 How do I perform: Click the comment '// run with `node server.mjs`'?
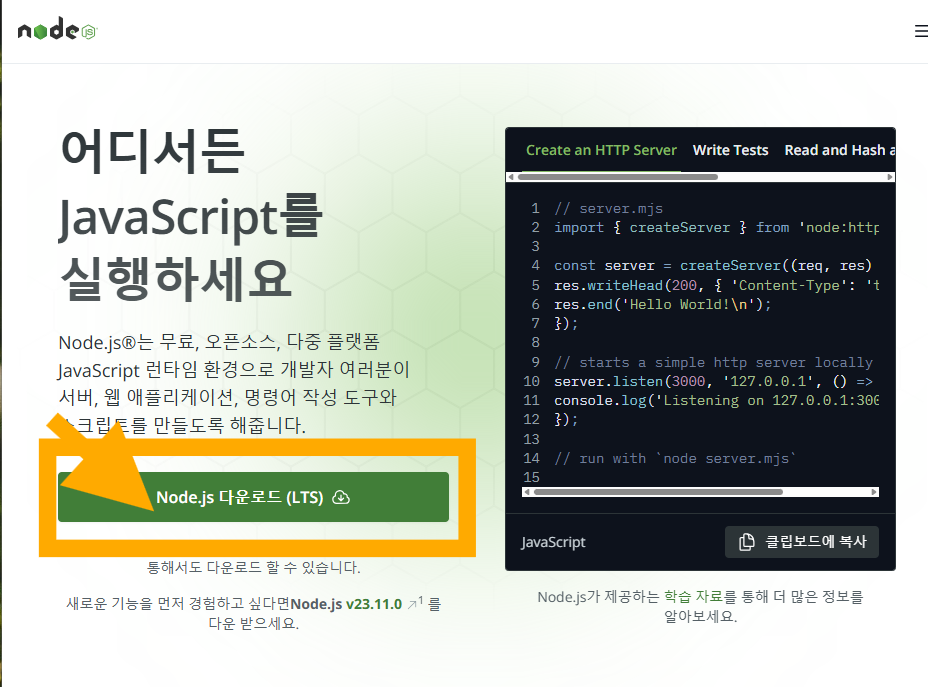point(675,458)
